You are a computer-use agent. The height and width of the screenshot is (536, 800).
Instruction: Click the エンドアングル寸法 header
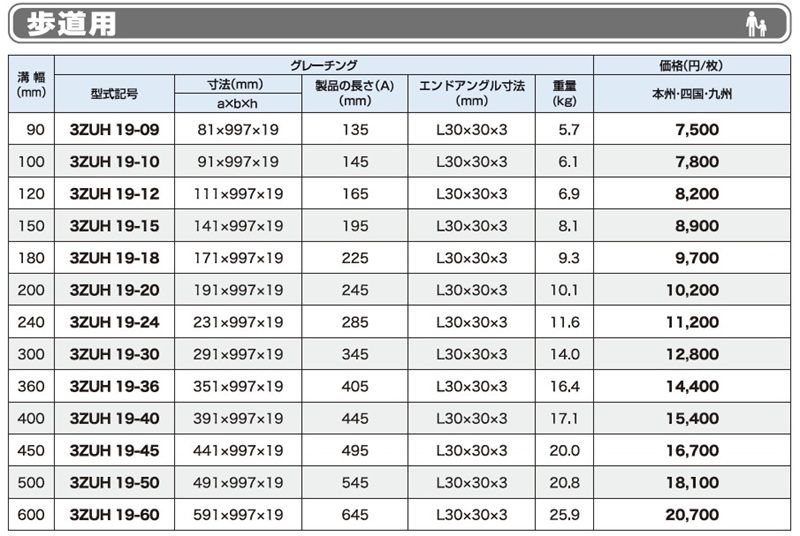point(471,93)
